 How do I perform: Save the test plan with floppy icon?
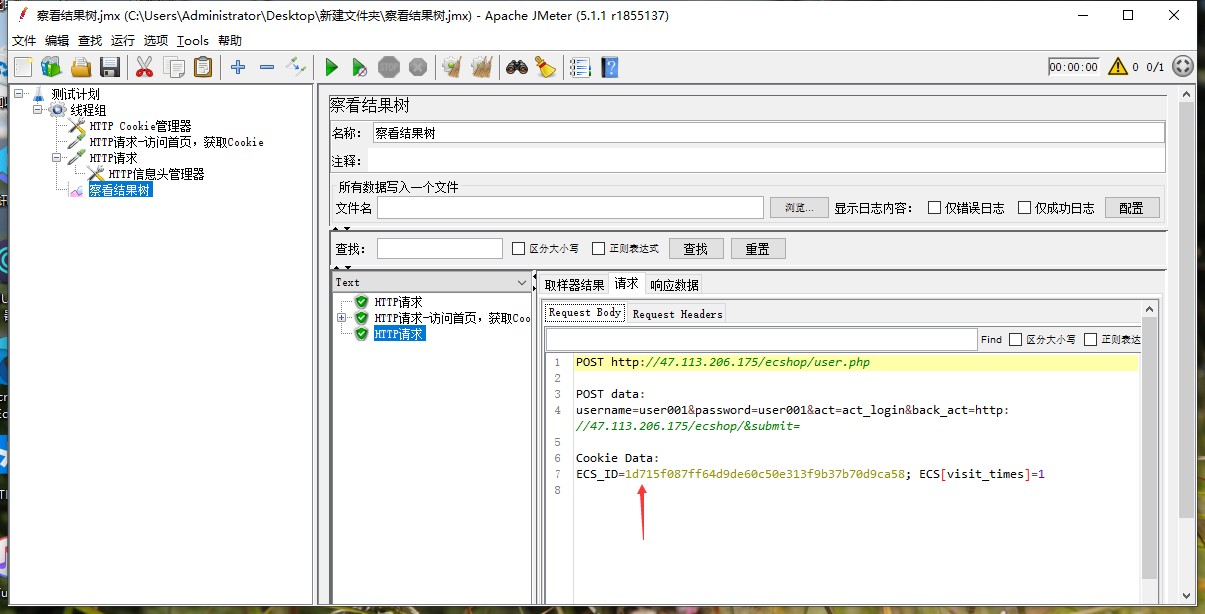coord(110,67)
